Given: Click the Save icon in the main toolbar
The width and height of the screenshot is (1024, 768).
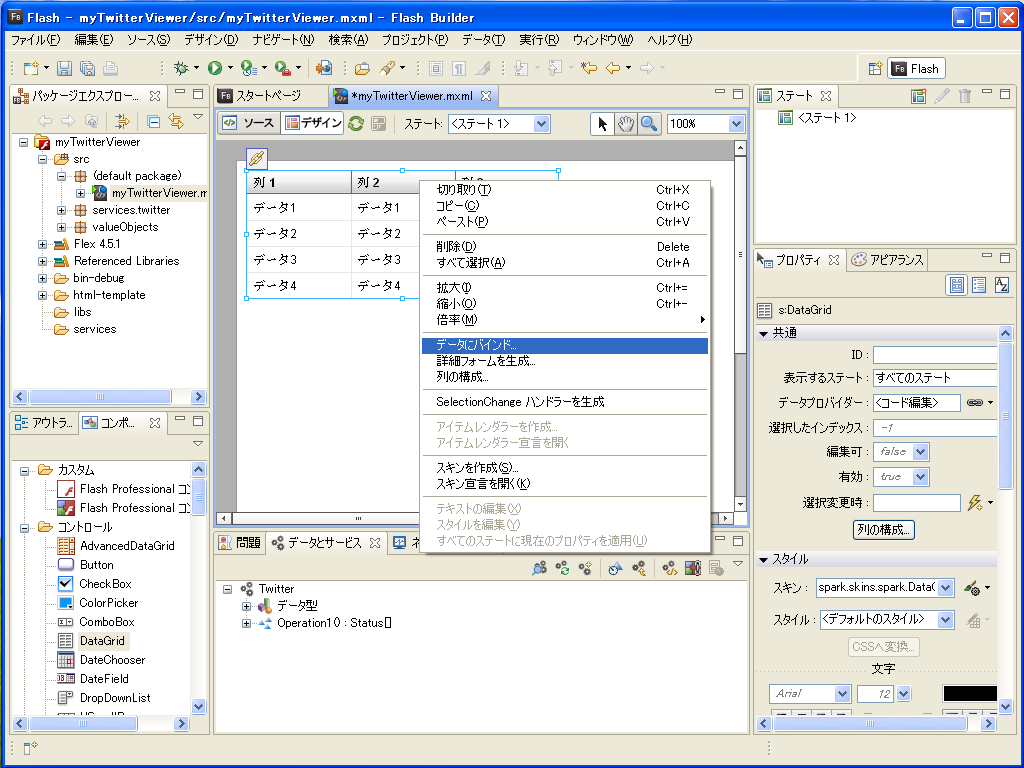Looking at the screenshot, I should coord(64,68).
